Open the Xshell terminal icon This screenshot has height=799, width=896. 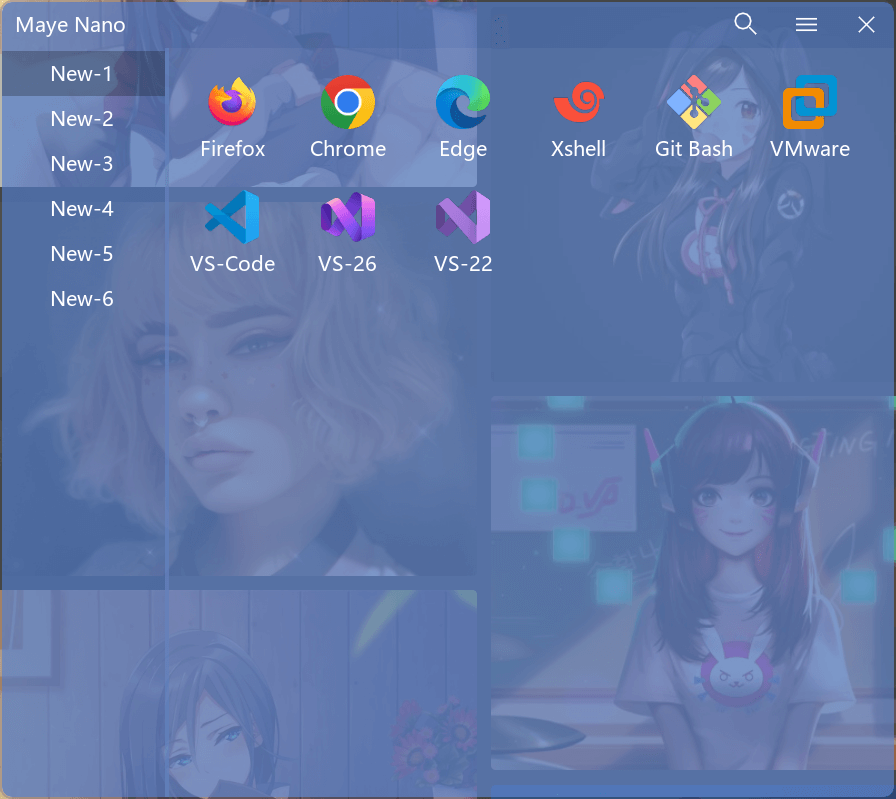coord(578,103)
